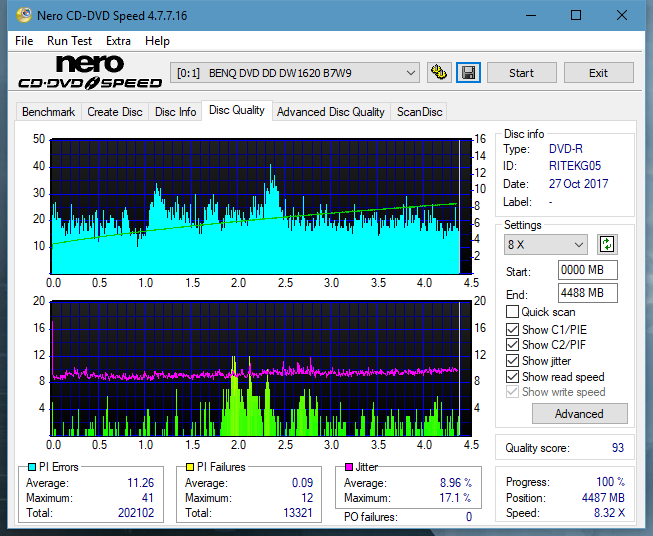Open the Run Test menu
Image resolution: width=653 pixels, height=536 pixels.
click(69, 41)
